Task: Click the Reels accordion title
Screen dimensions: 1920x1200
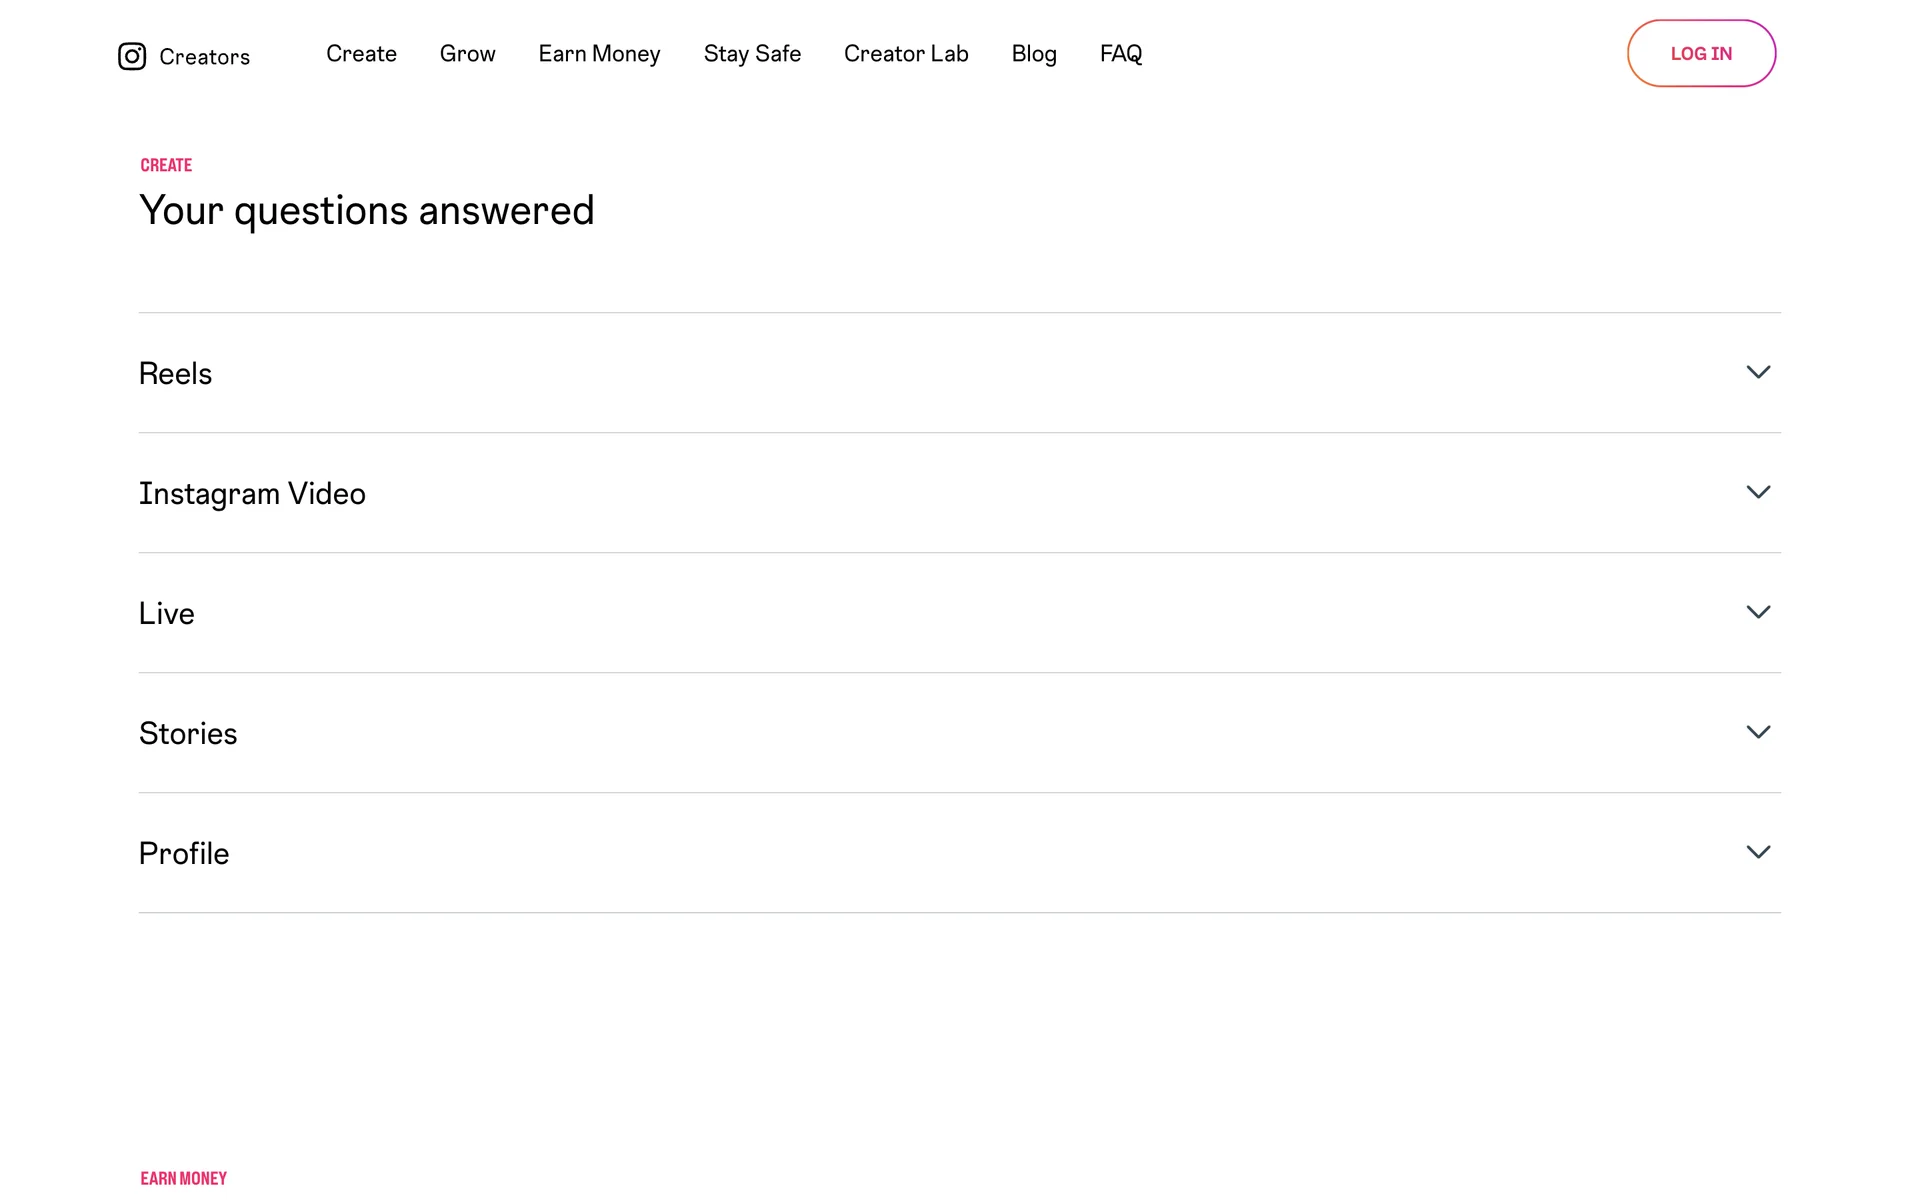Action: [x=175, y=374]
